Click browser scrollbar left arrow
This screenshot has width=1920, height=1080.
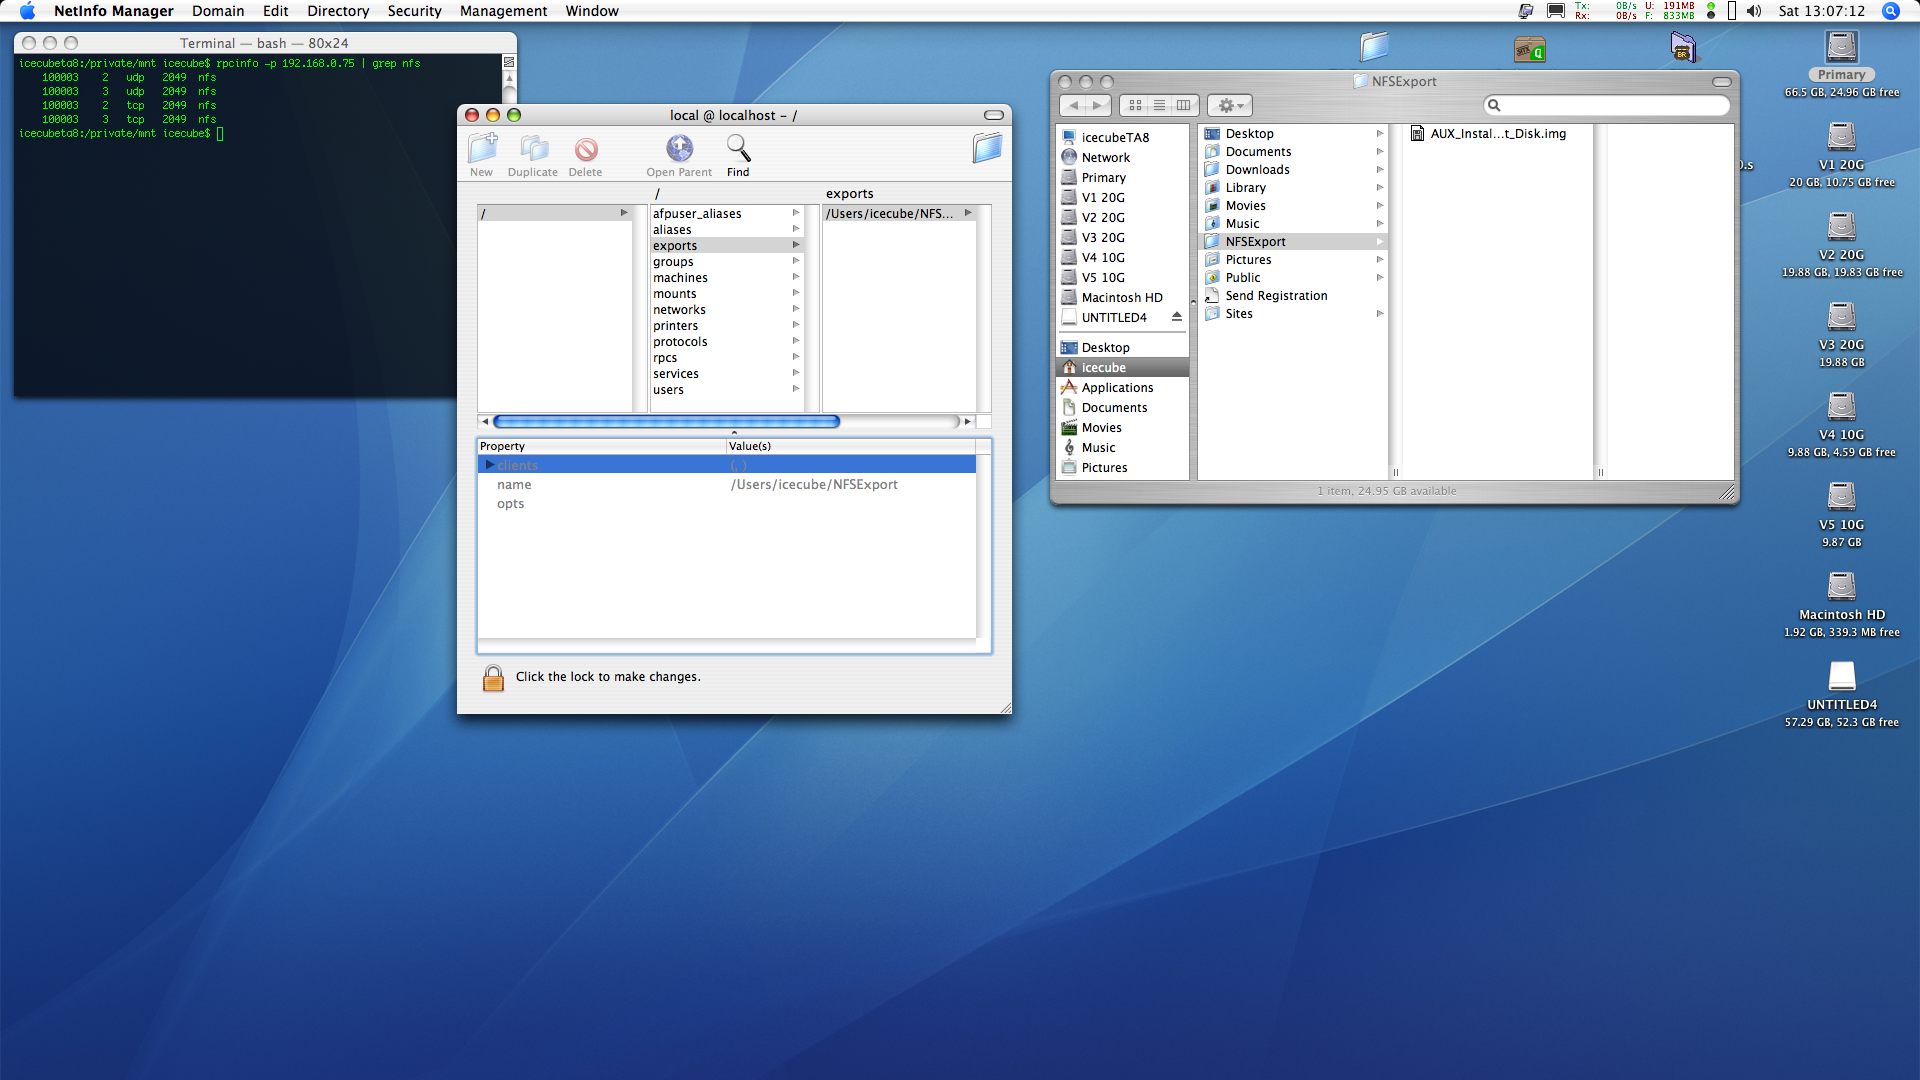(485, 422)
